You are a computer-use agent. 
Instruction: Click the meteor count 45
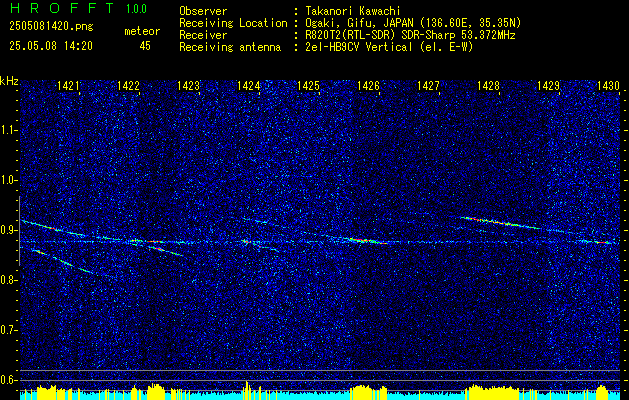tap(145, 46)
